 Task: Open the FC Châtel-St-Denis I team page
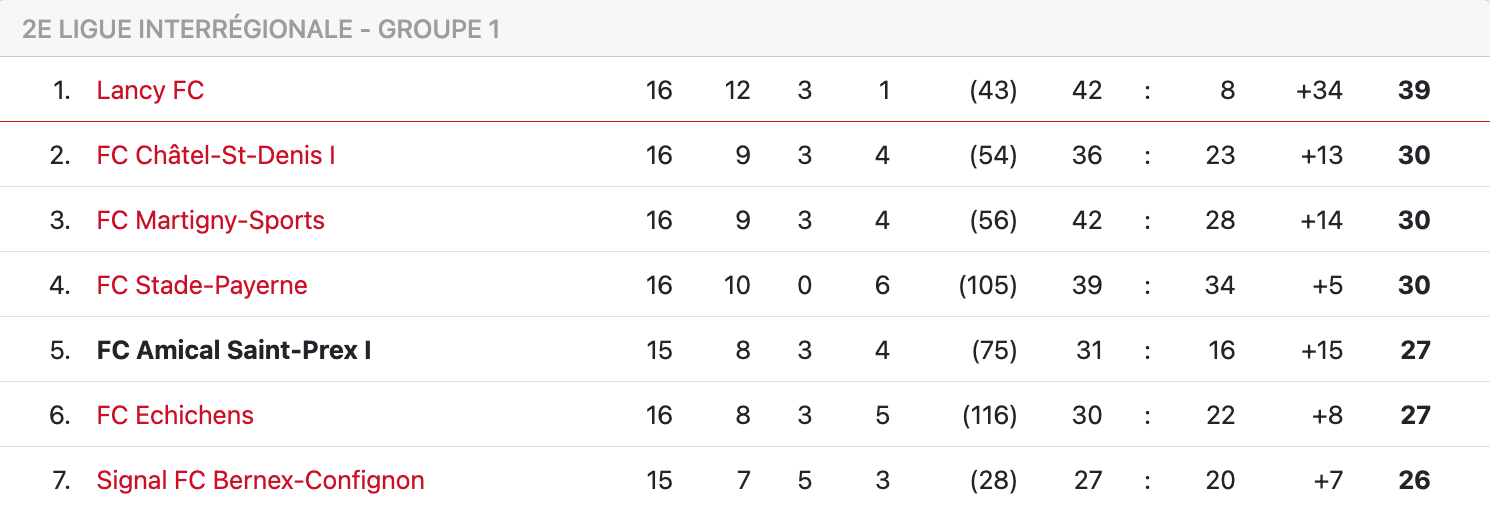pos(216,155)
